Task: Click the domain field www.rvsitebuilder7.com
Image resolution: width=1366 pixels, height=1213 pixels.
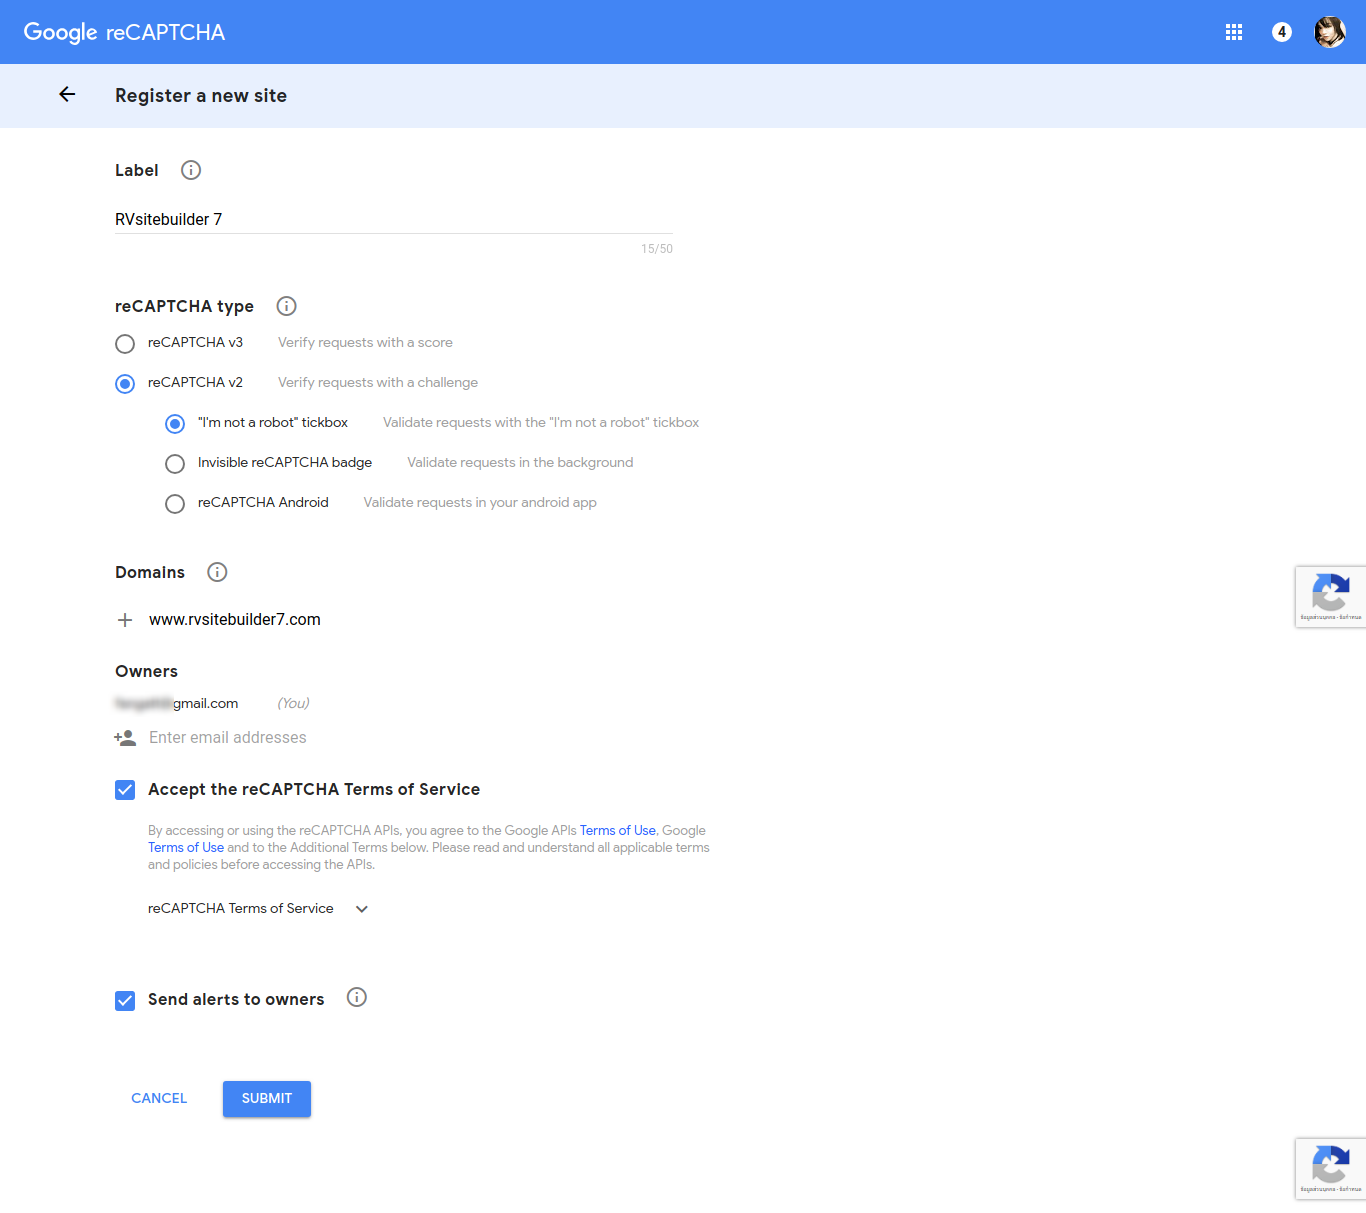Action: click(235, 620)
